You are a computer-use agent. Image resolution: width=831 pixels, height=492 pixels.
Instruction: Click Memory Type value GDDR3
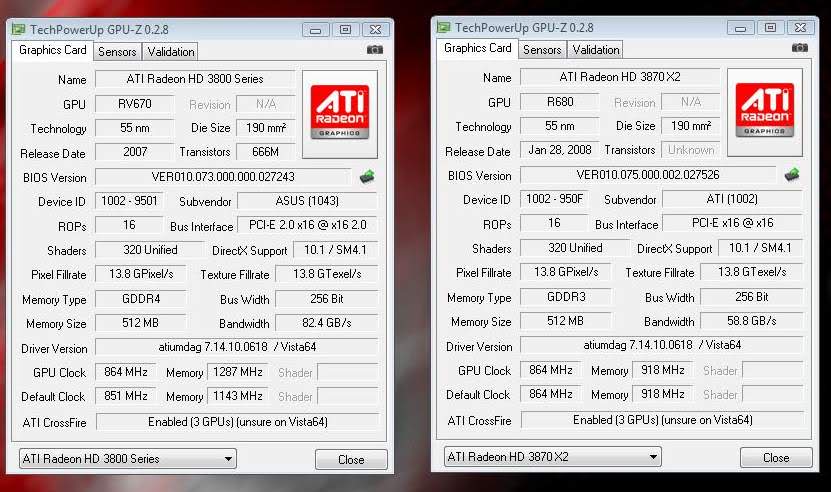[x=566, y=296]
